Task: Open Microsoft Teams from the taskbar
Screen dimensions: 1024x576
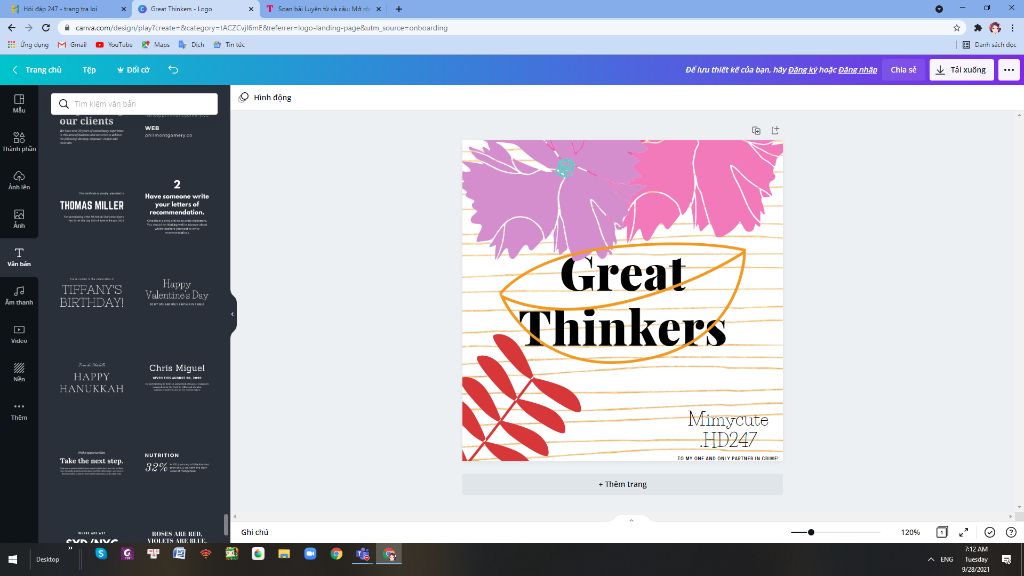Action: [x=362, y=554]
